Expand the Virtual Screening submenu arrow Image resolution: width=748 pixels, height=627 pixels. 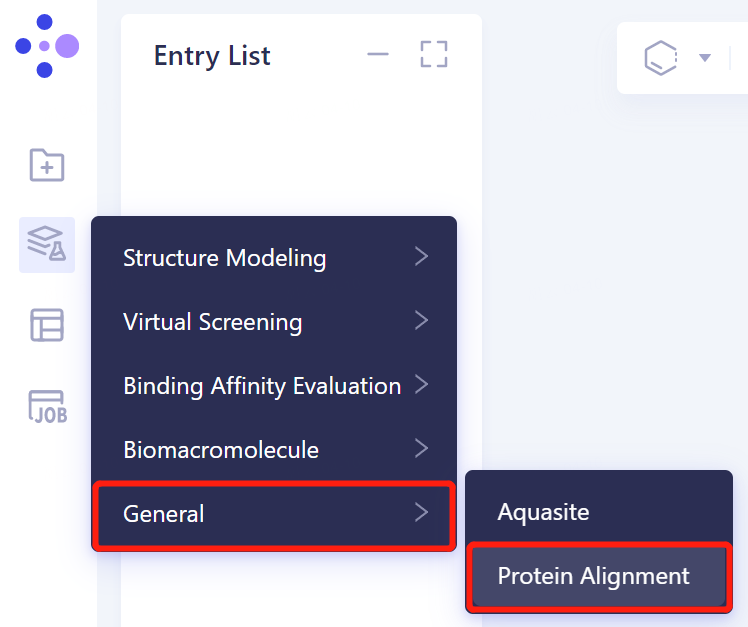click(x=421, y=321)
